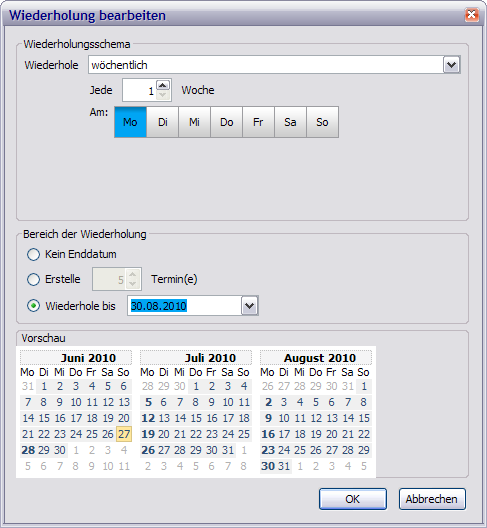Increase the Jede Woche interval spinner
Screen dimensions: 487x528
[163, 85]
